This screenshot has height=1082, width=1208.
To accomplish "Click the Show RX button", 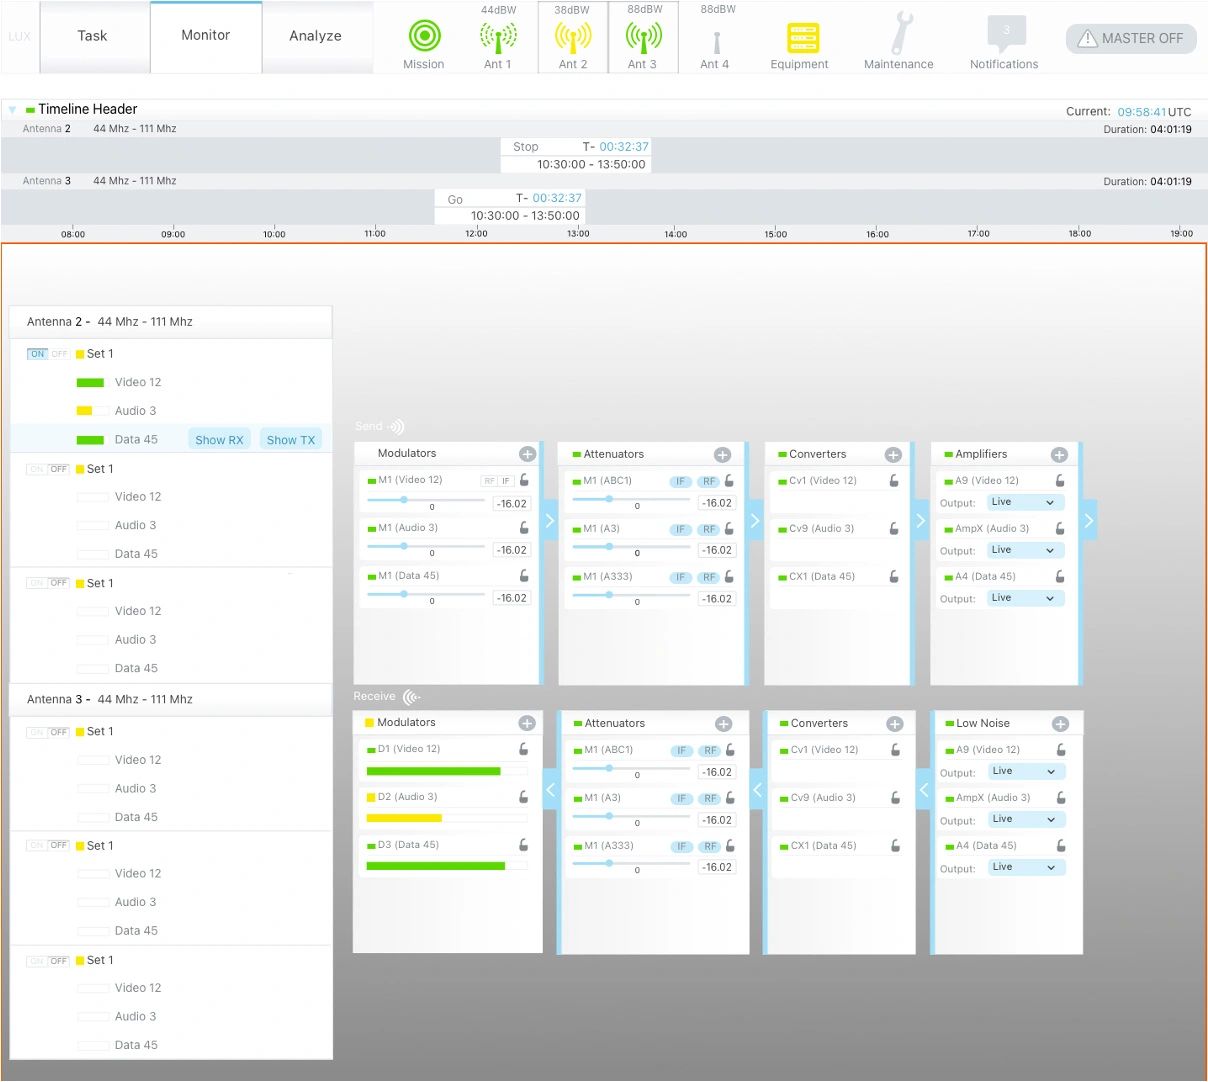I will point(219,440).
